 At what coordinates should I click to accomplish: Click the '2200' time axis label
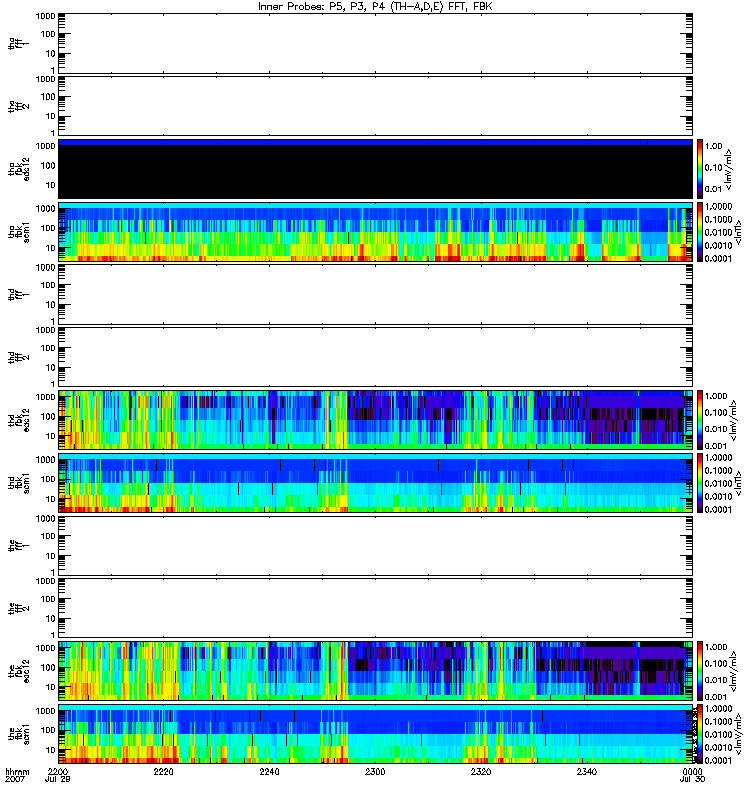coord(58,772)
